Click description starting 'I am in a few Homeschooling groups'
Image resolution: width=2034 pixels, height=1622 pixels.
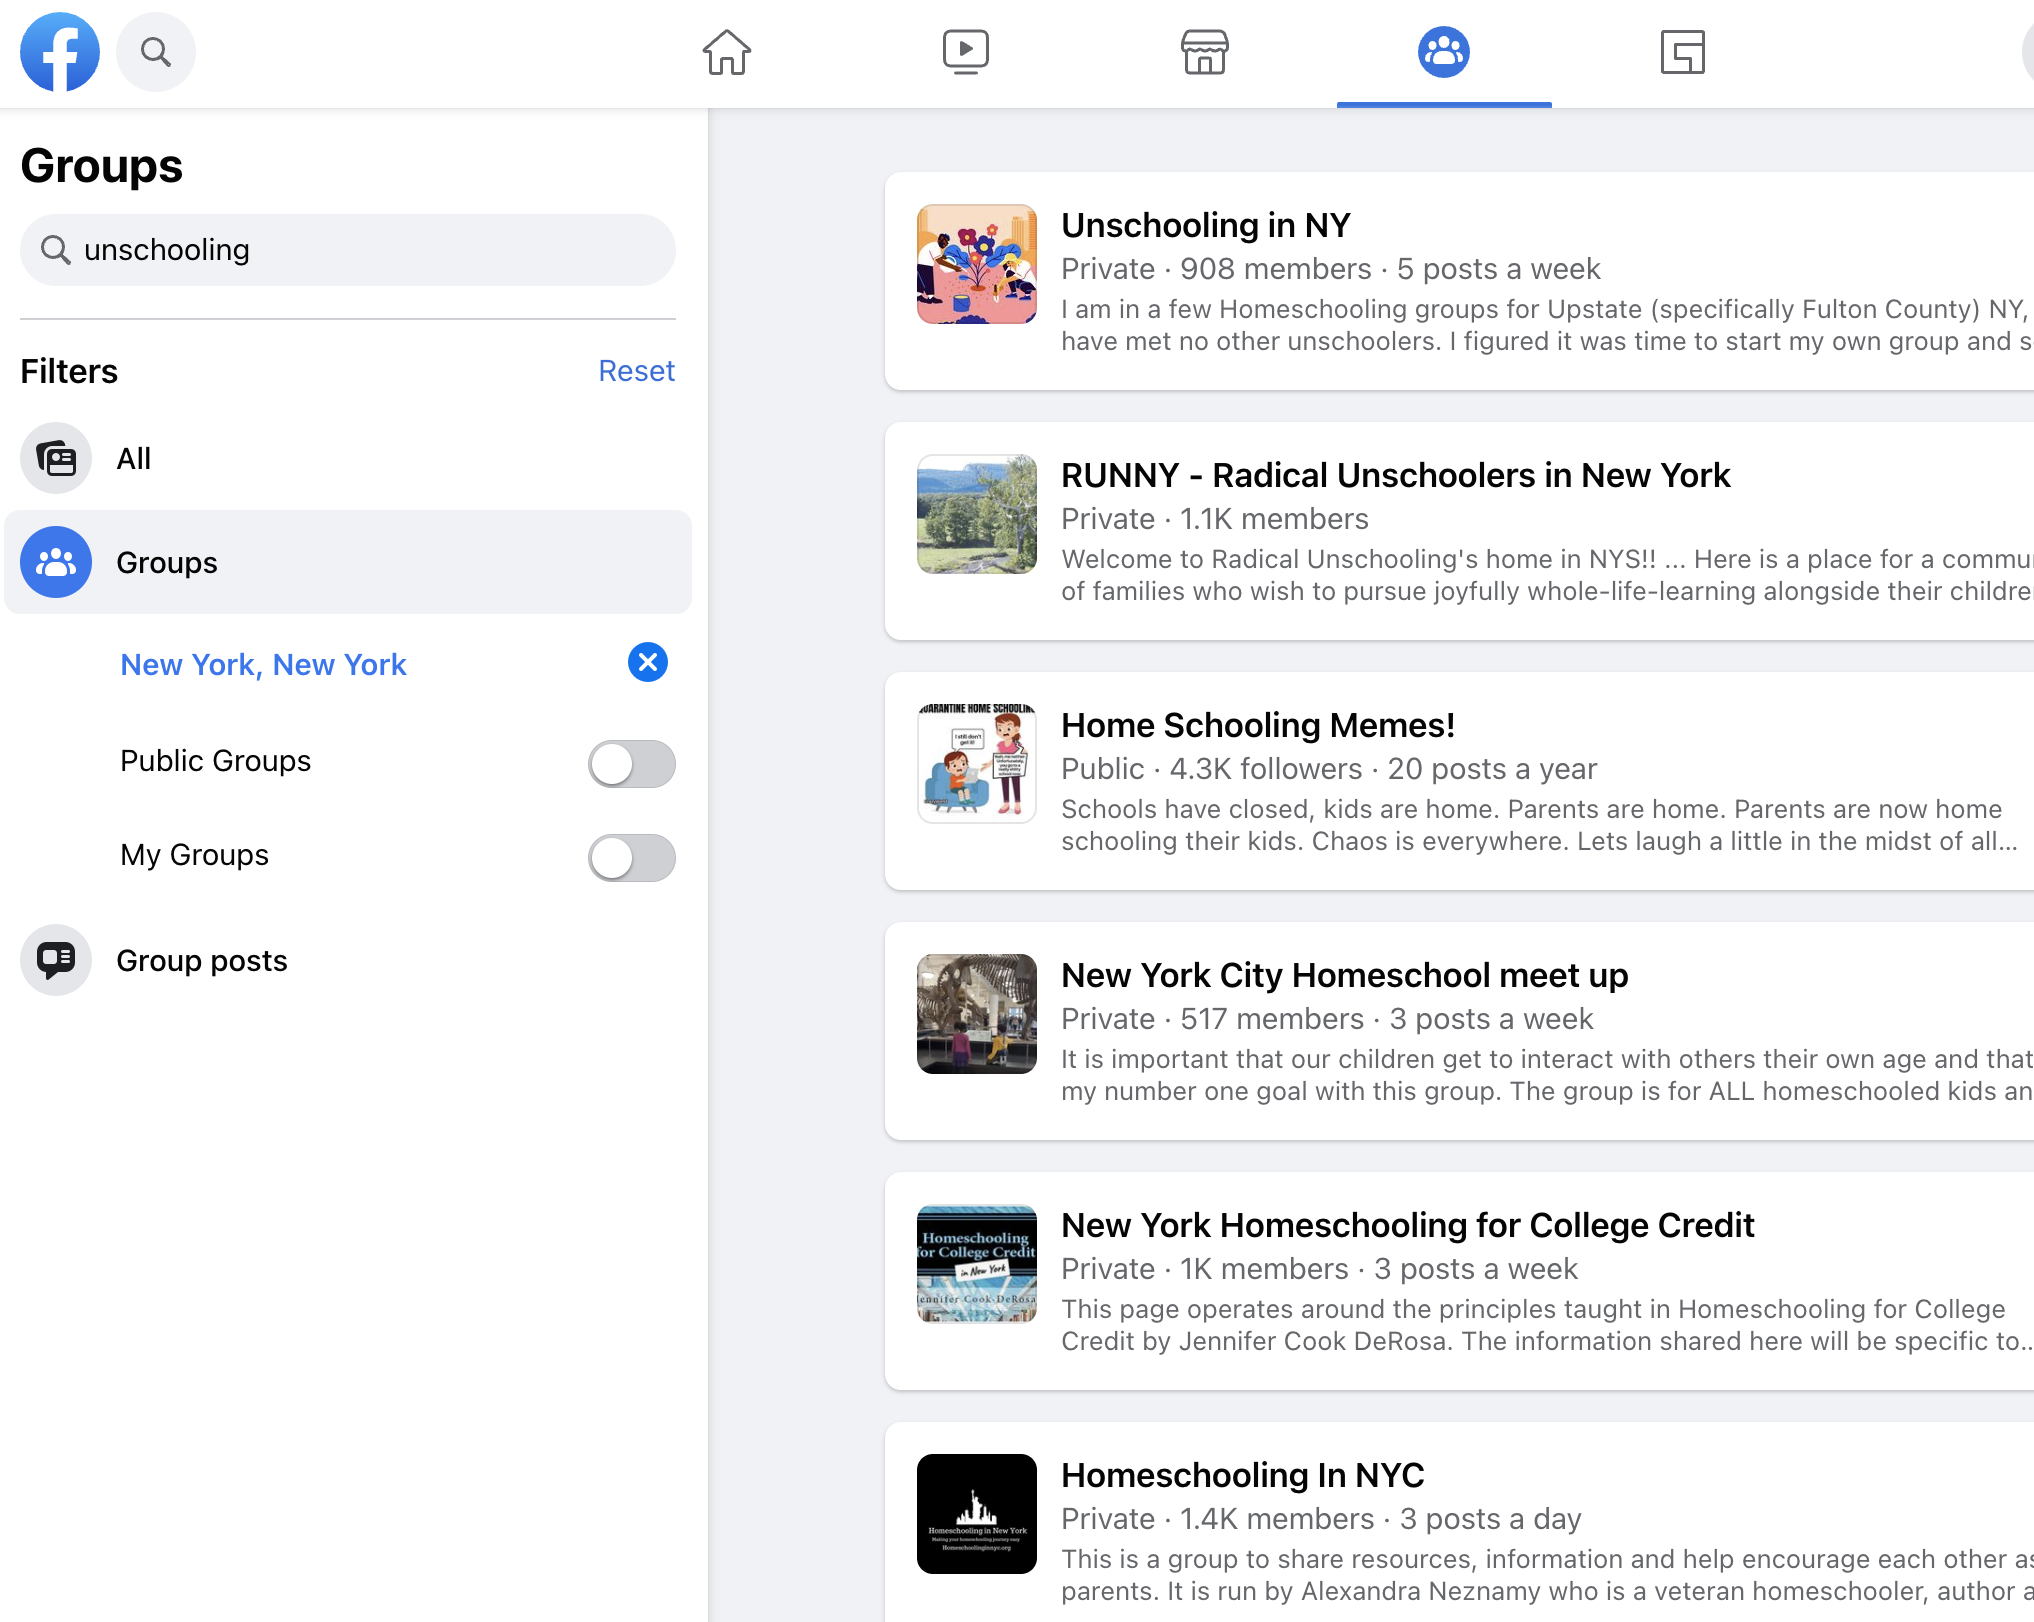(1547, 325)
